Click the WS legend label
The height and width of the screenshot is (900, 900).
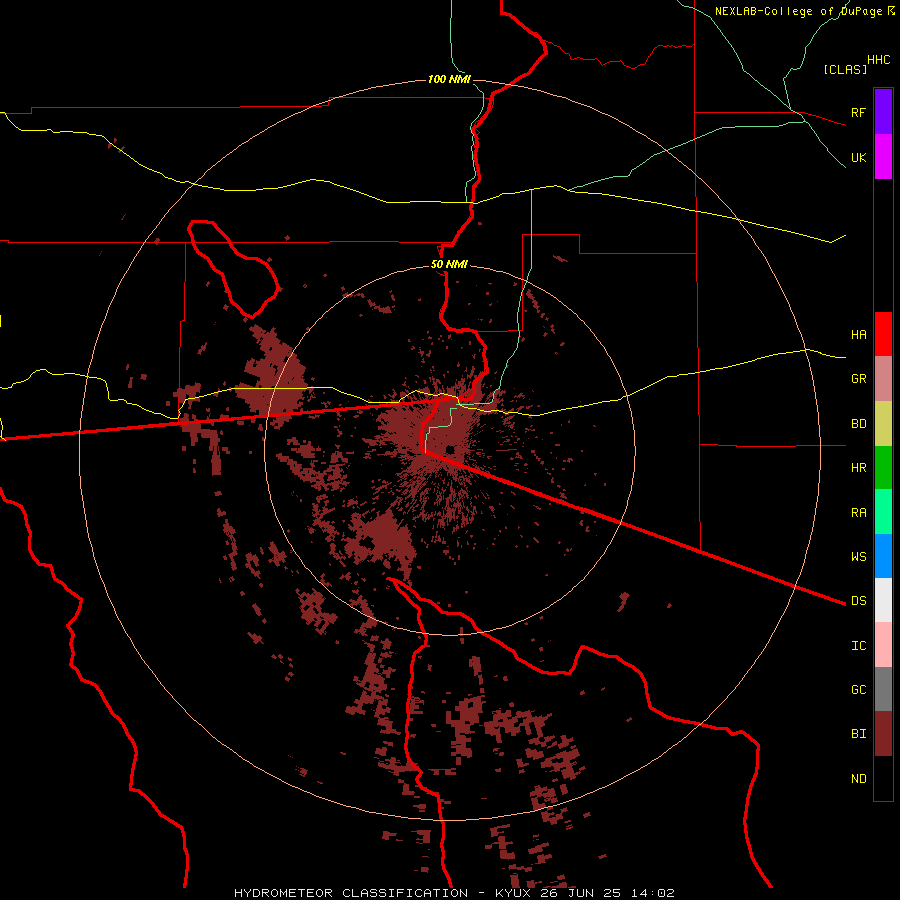click(858, 556)
